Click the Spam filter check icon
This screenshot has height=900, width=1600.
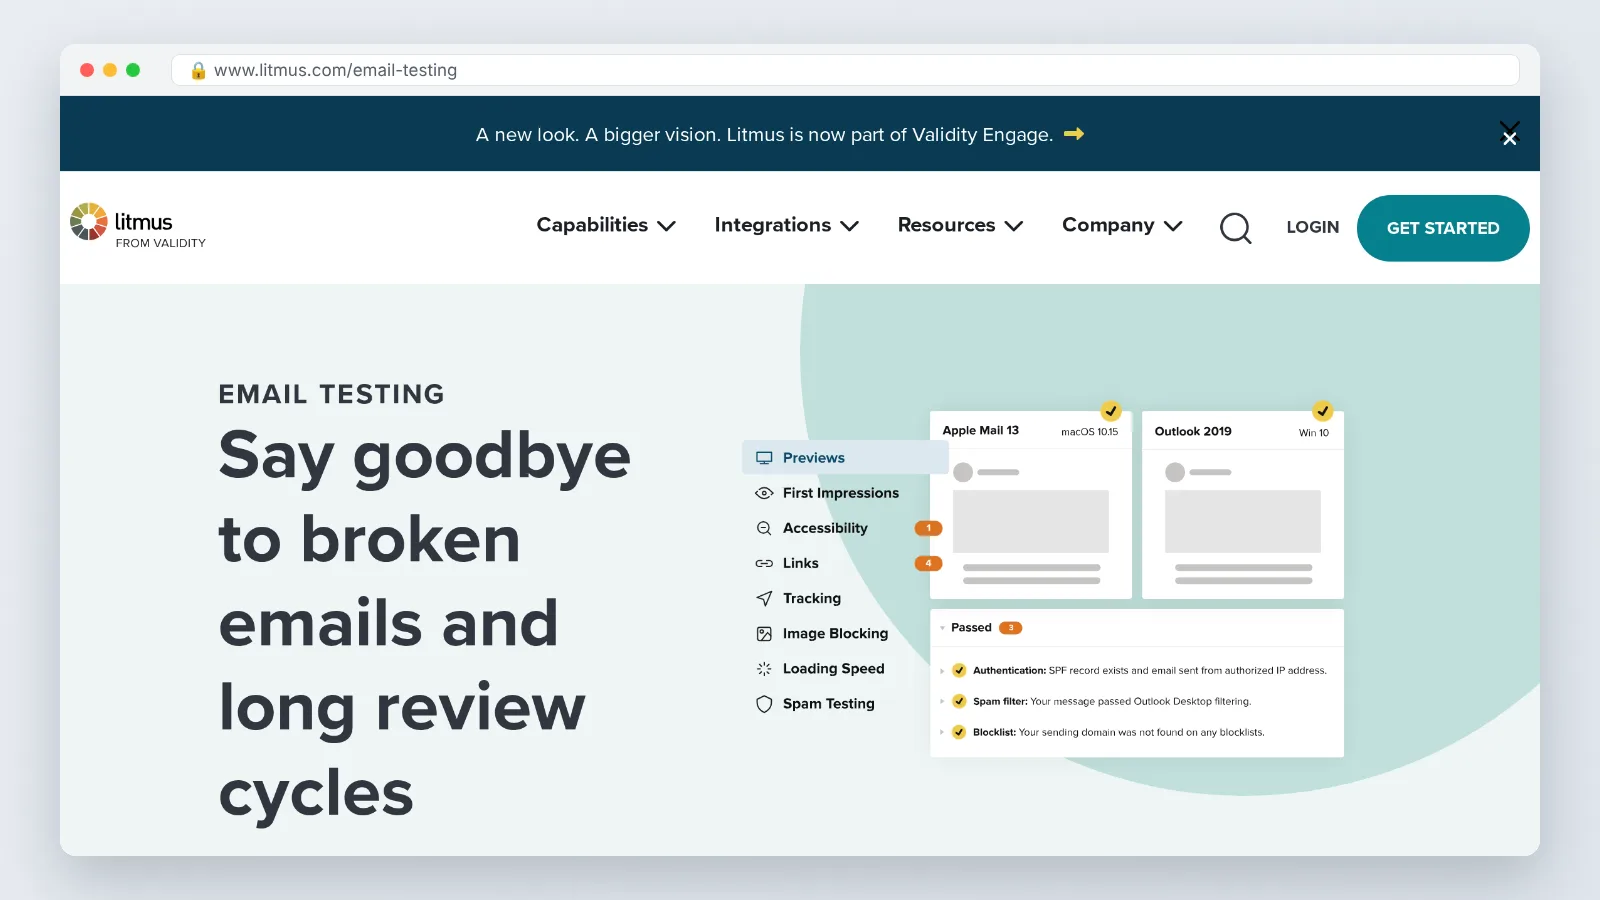tap(959, 701)
